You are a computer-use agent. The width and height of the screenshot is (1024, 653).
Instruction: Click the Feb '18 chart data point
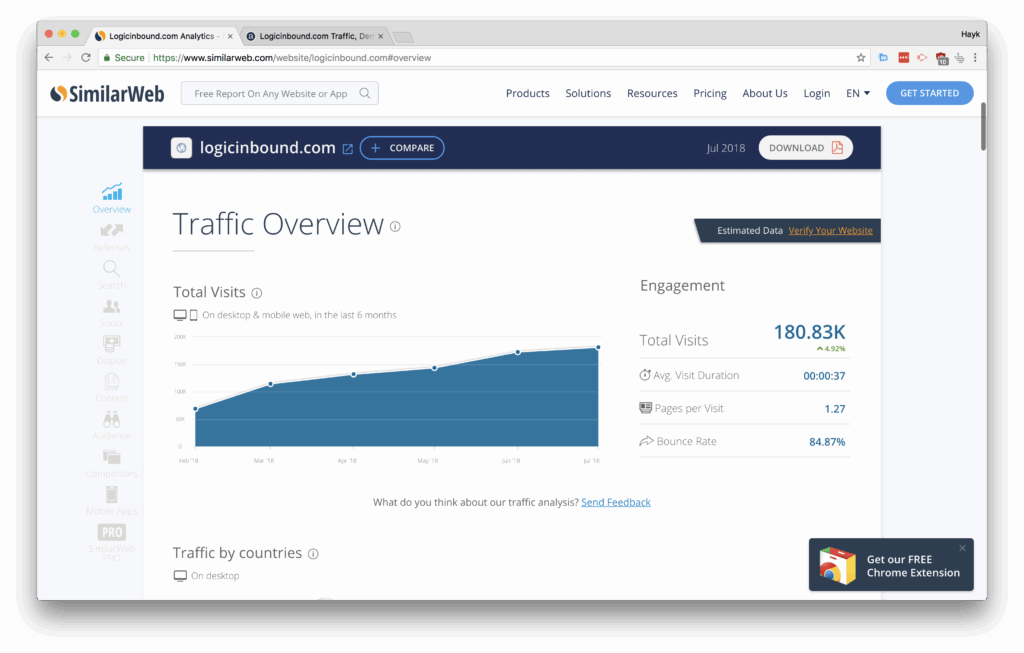pyautogui.click(x=195, y=409)
